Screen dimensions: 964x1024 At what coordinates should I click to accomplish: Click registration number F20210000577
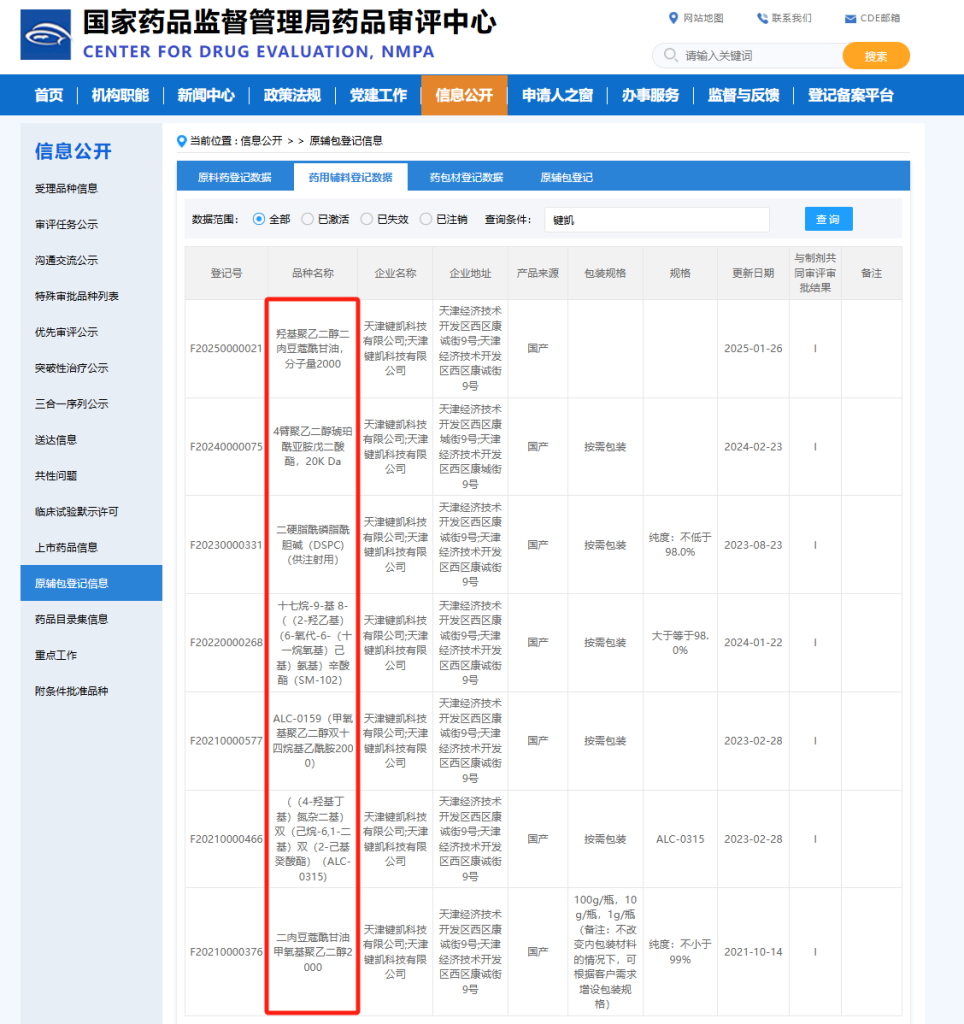(x=226, y=741)
